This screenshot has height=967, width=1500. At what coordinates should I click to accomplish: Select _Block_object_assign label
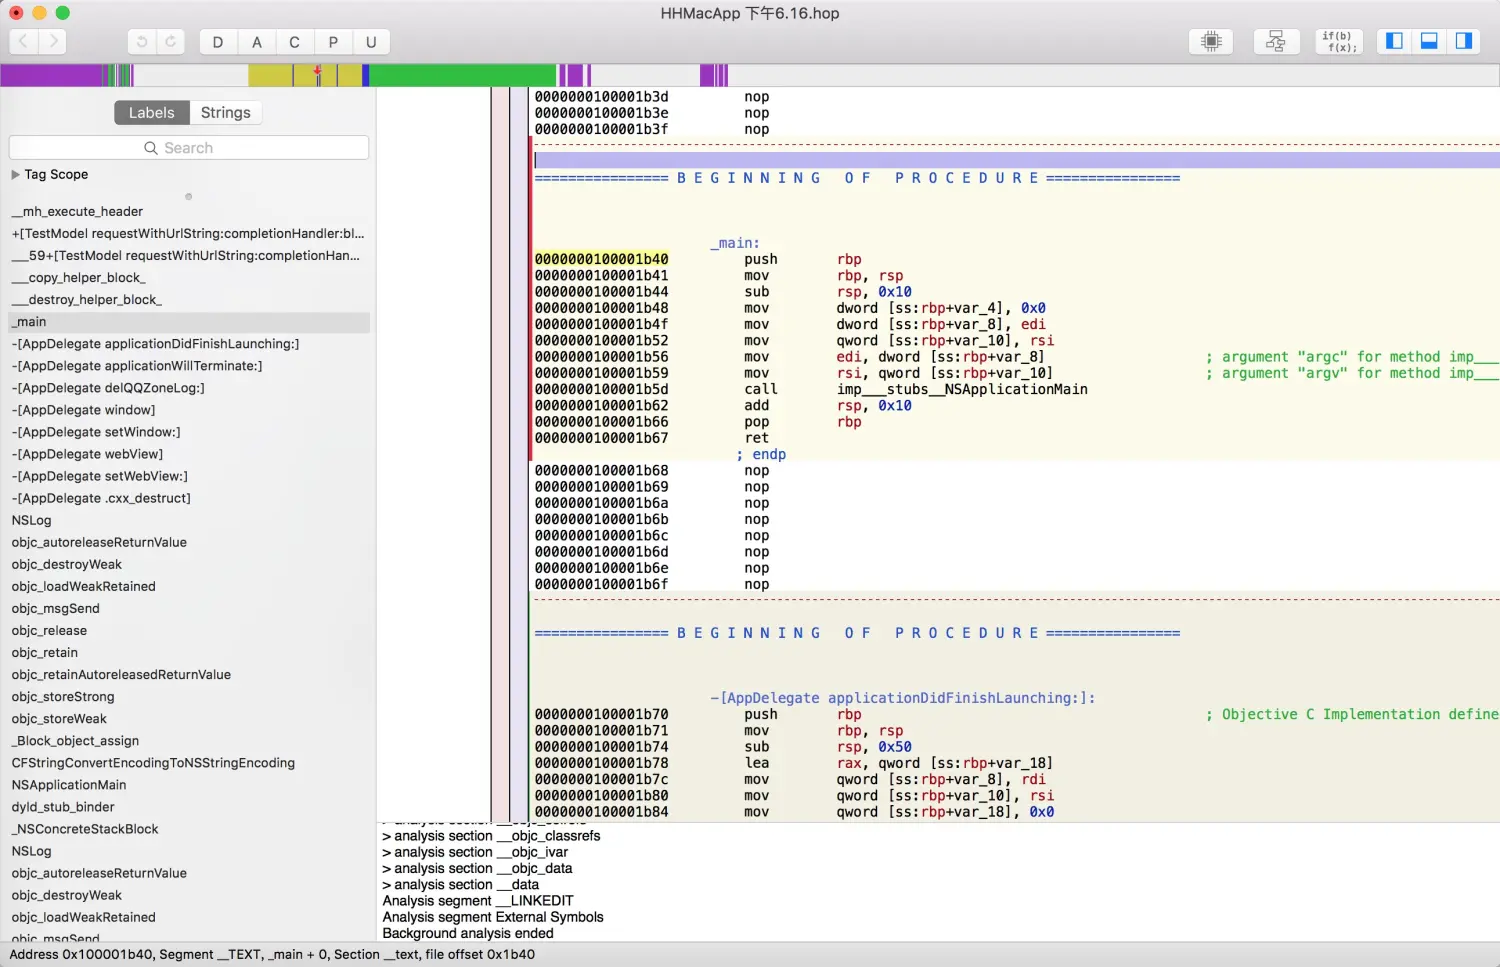[x=75, y=741]
